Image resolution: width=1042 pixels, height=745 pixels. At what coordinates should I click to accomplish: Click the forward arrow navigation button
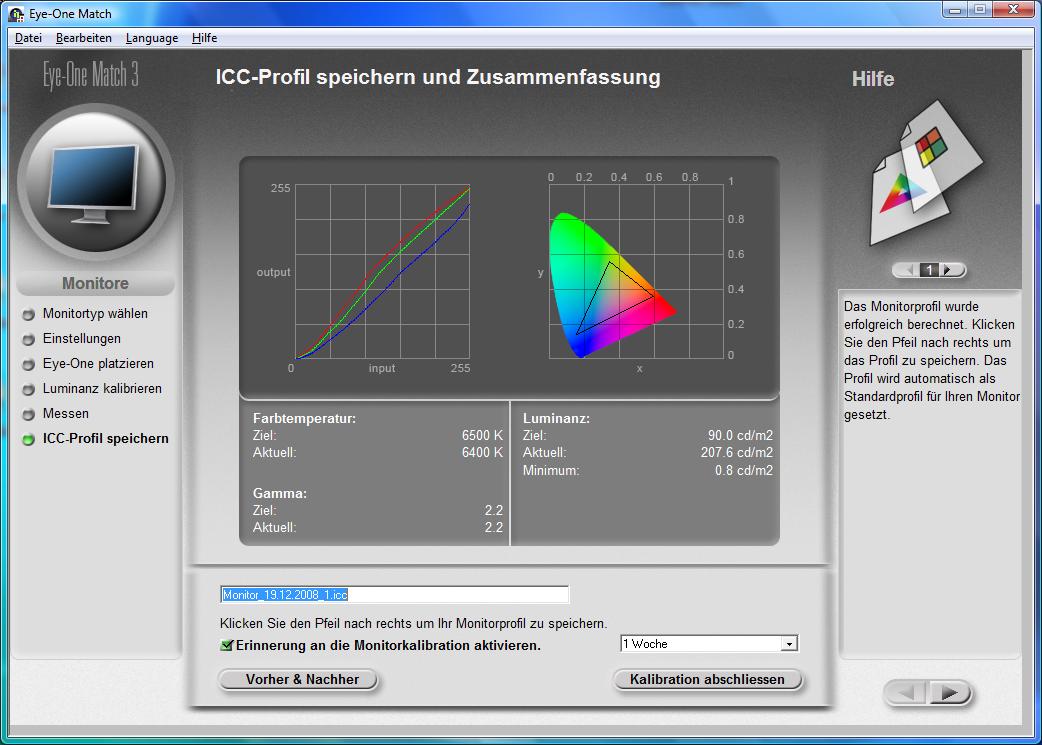pos(950,693)
